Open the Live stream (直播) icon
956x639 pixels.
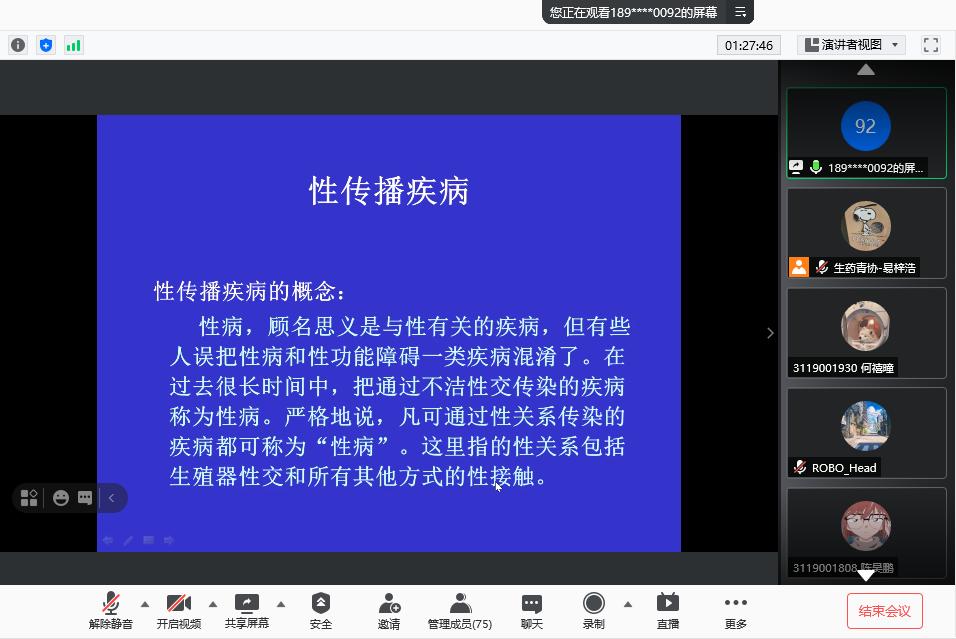pyautogui.click(x=667, y=610)
